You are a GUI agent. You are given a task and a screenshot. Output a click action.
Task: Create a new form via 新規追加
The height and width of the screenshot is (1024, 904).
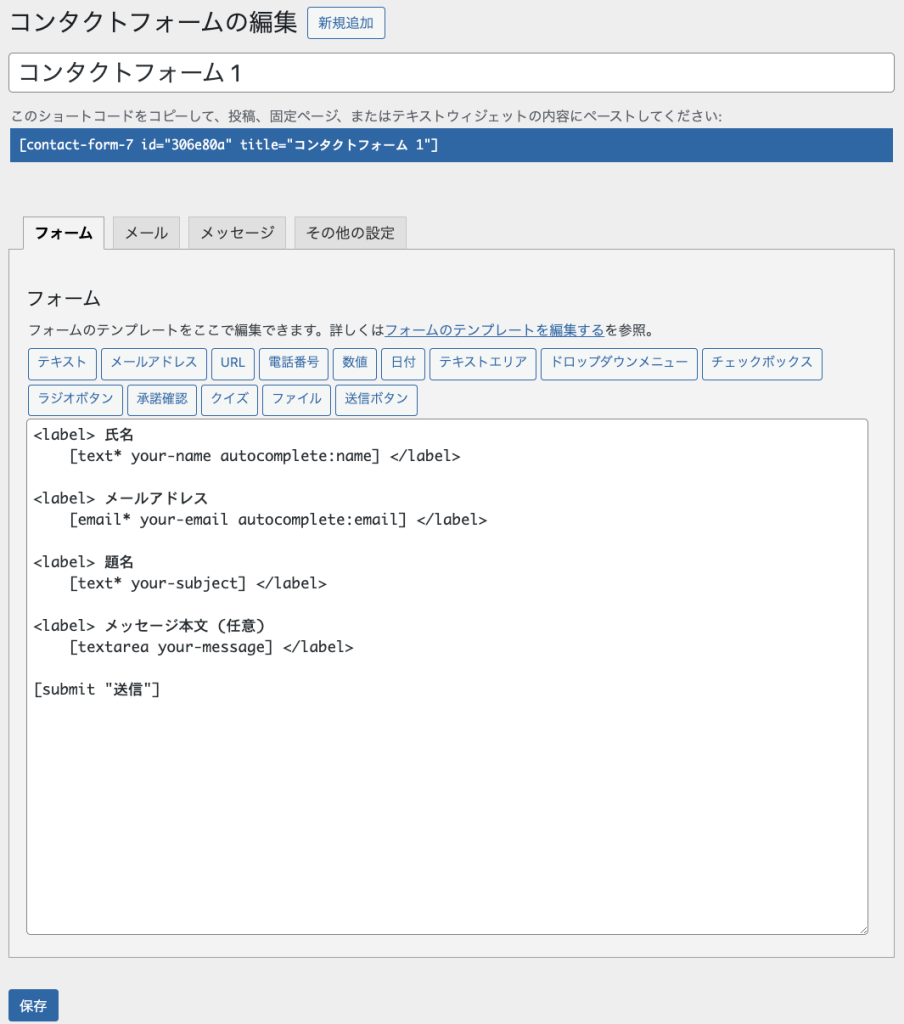point(345,23)
